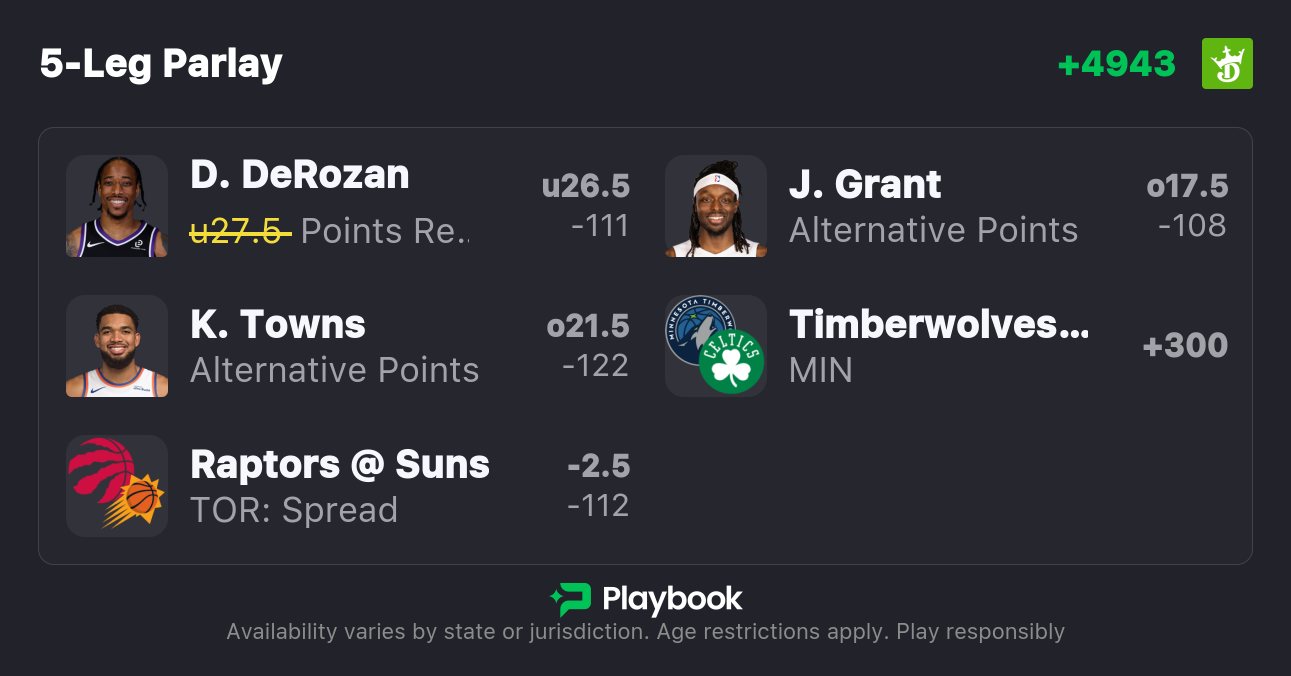Select the Raptors @ Suns matchup
1291x676 pixels.
click(340, 465)
